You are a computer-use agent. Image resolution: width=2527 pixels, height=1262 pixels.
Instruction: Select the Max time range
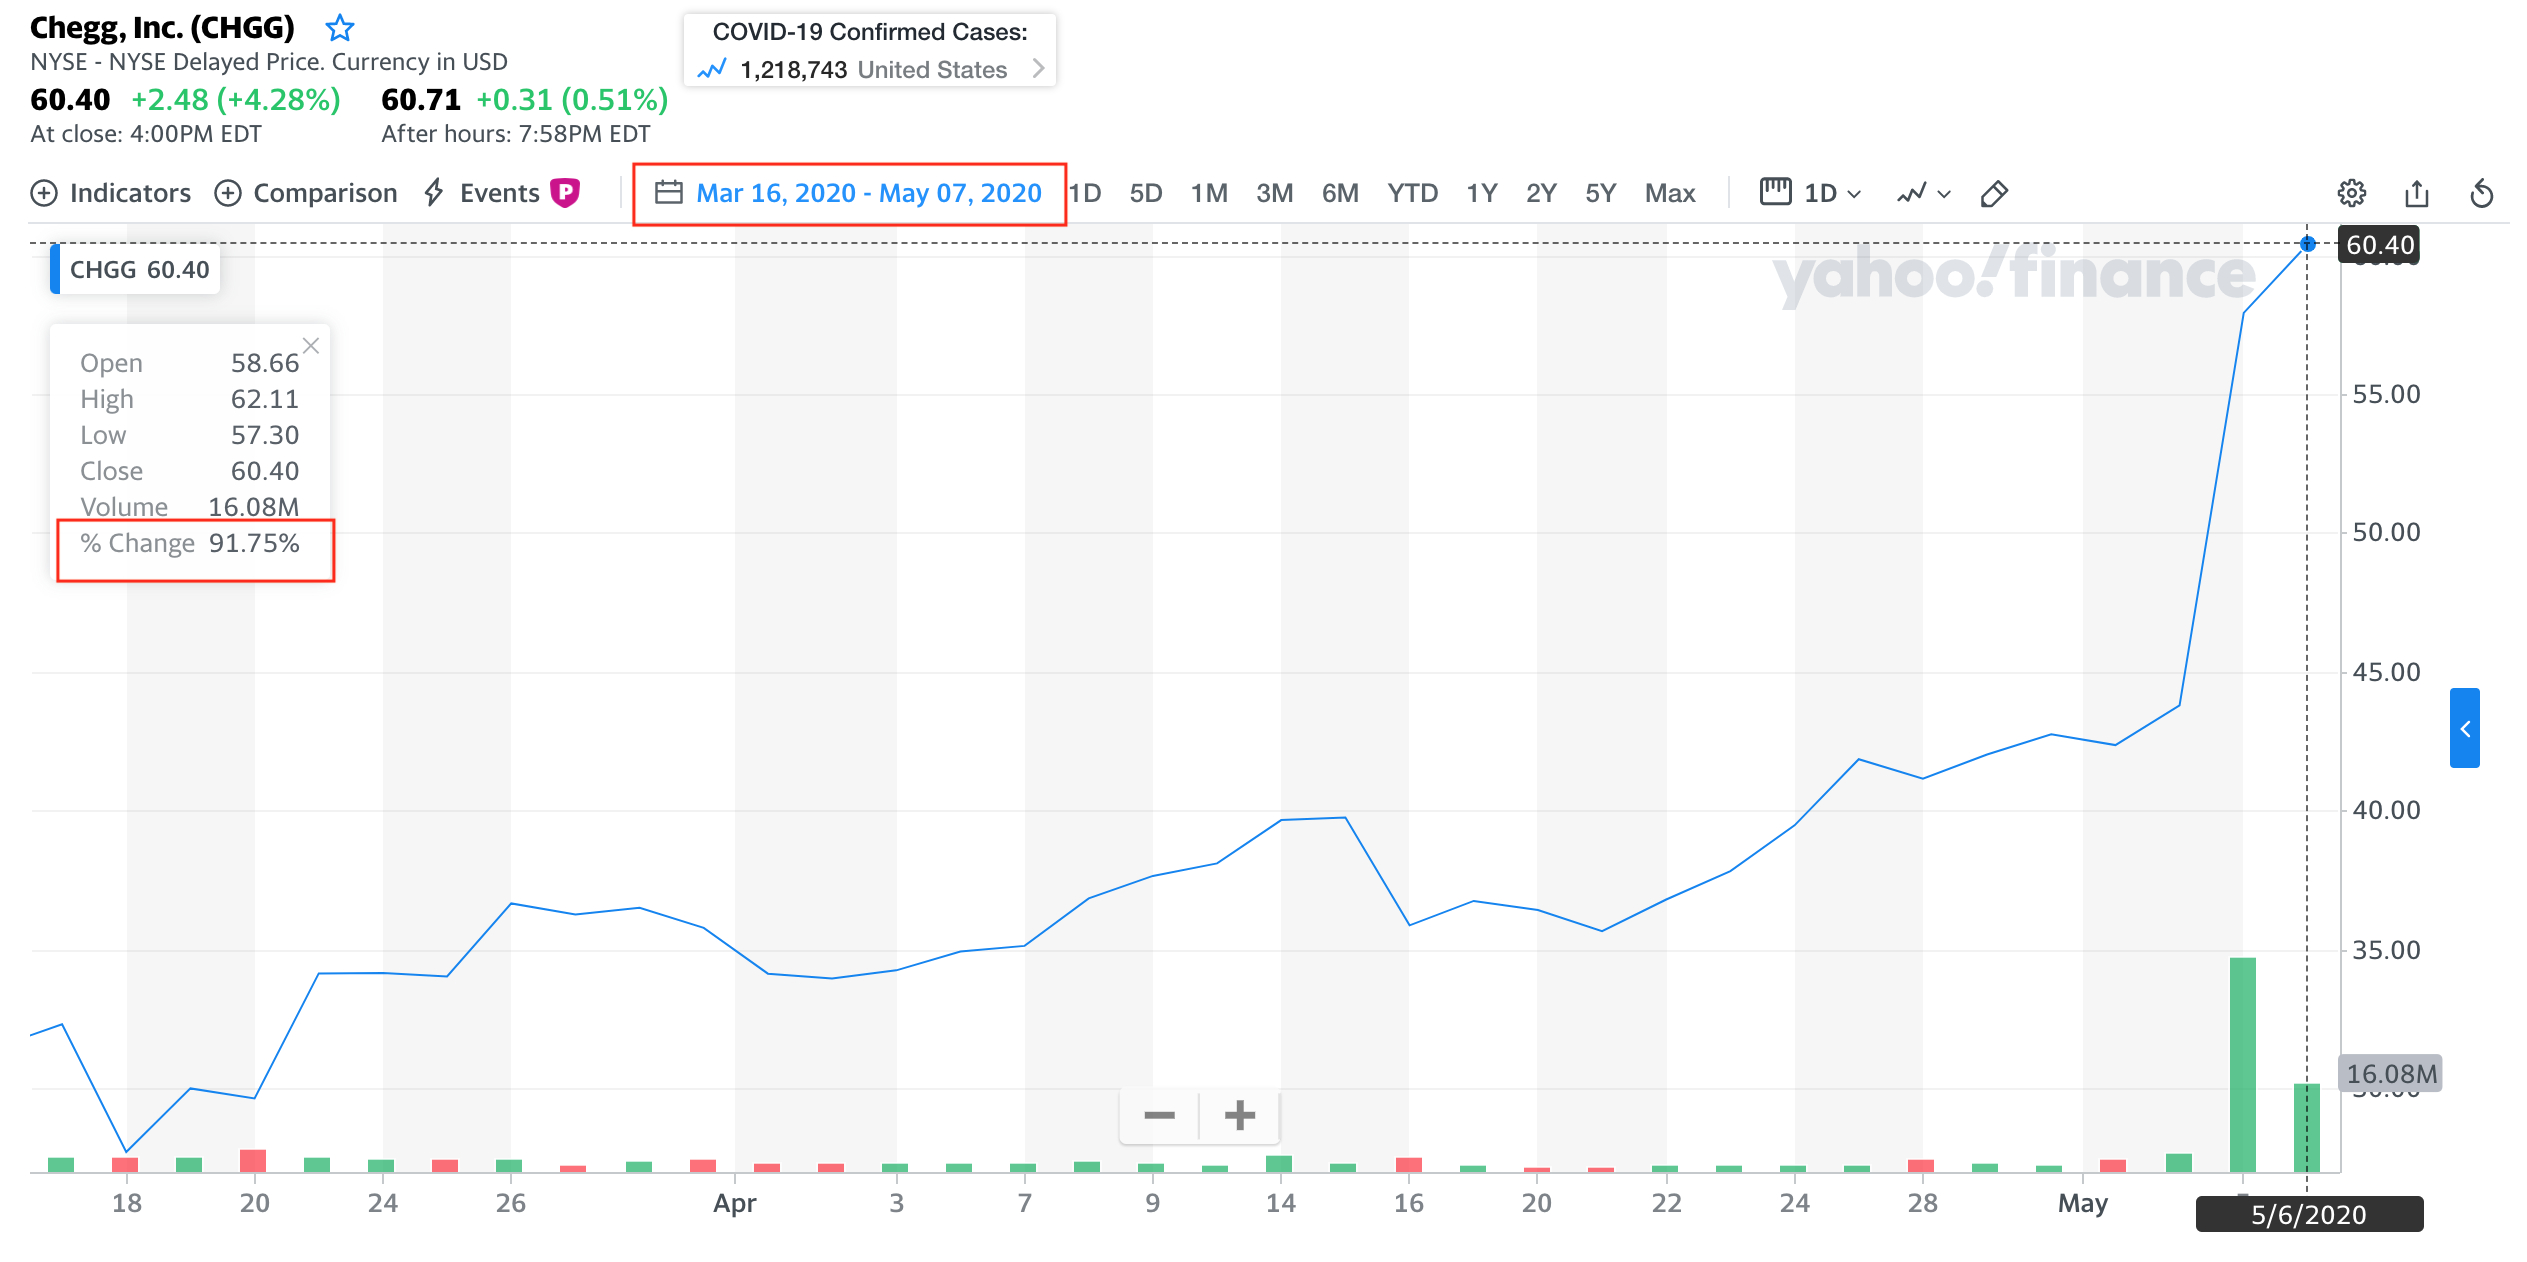(x=1670, y=193)
